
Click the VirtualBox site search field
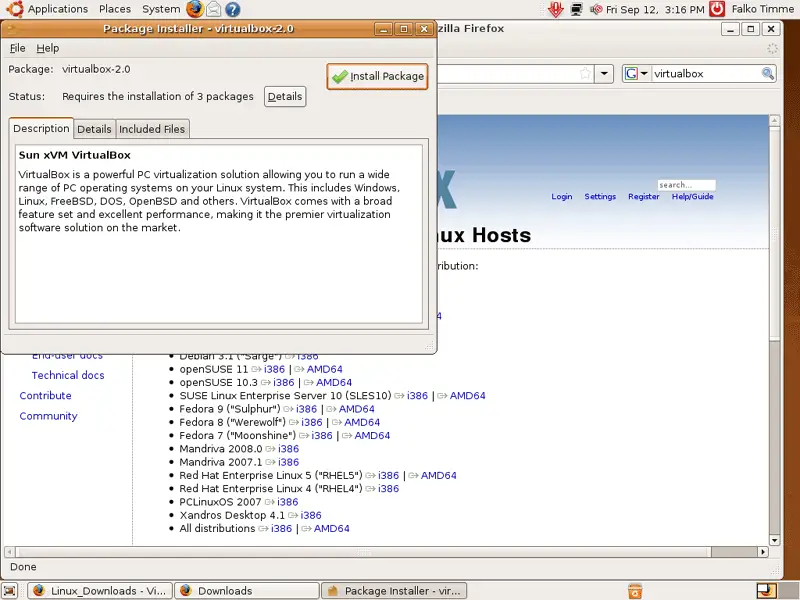[x=686, y=185]
